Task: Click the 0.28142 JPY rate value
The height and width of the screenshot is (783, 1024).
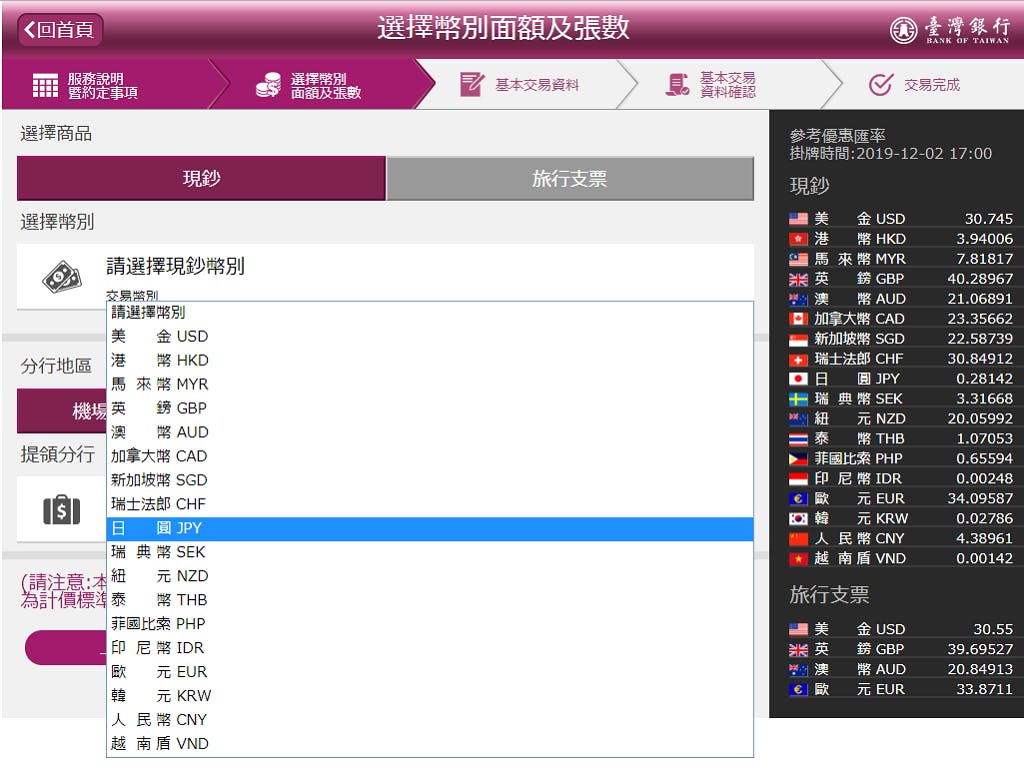Action: point(984,379)
